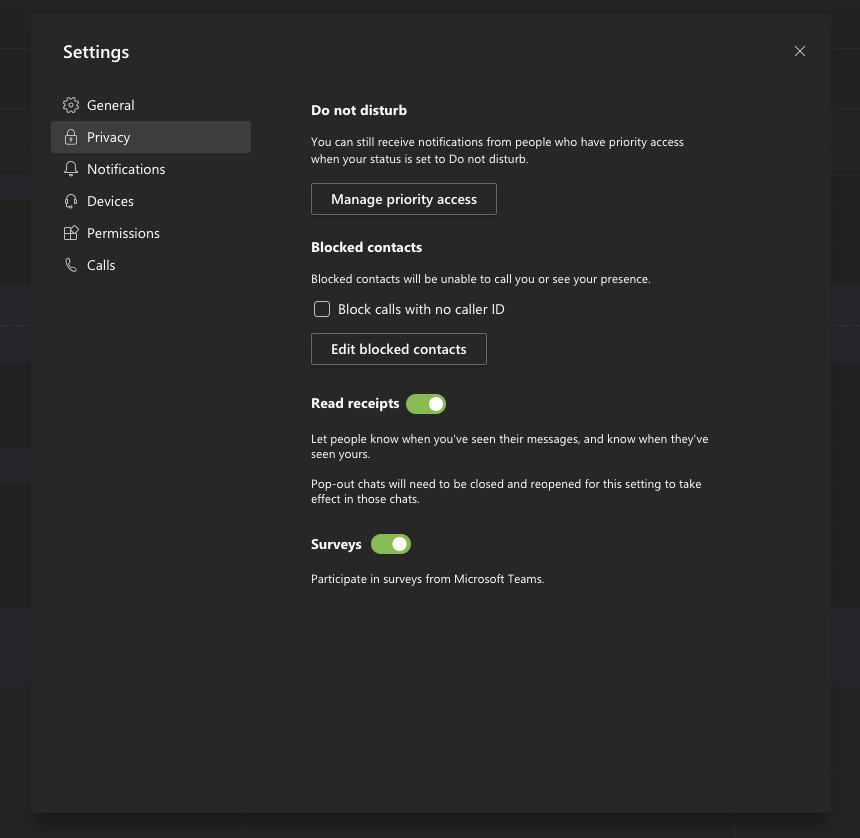Click the headset icon for Devices
The width and height of the screenshot is (860, 838).
click(71, 201)
